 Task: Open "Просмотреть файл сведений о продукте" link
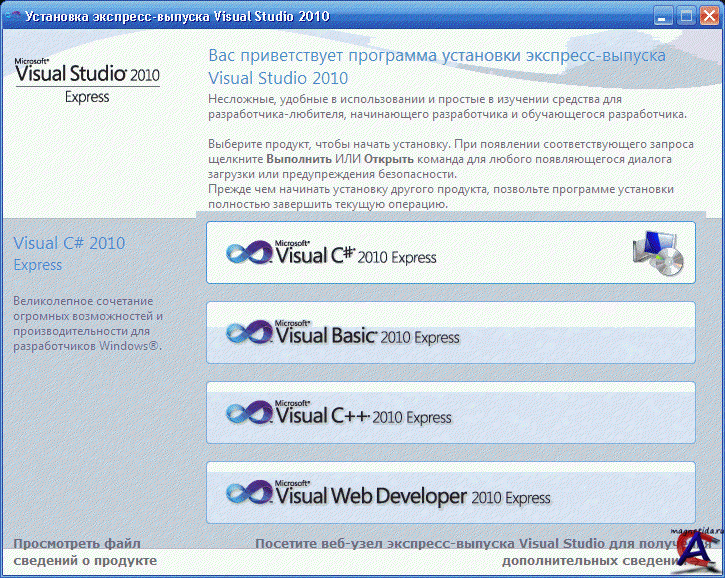coord(85,552)
